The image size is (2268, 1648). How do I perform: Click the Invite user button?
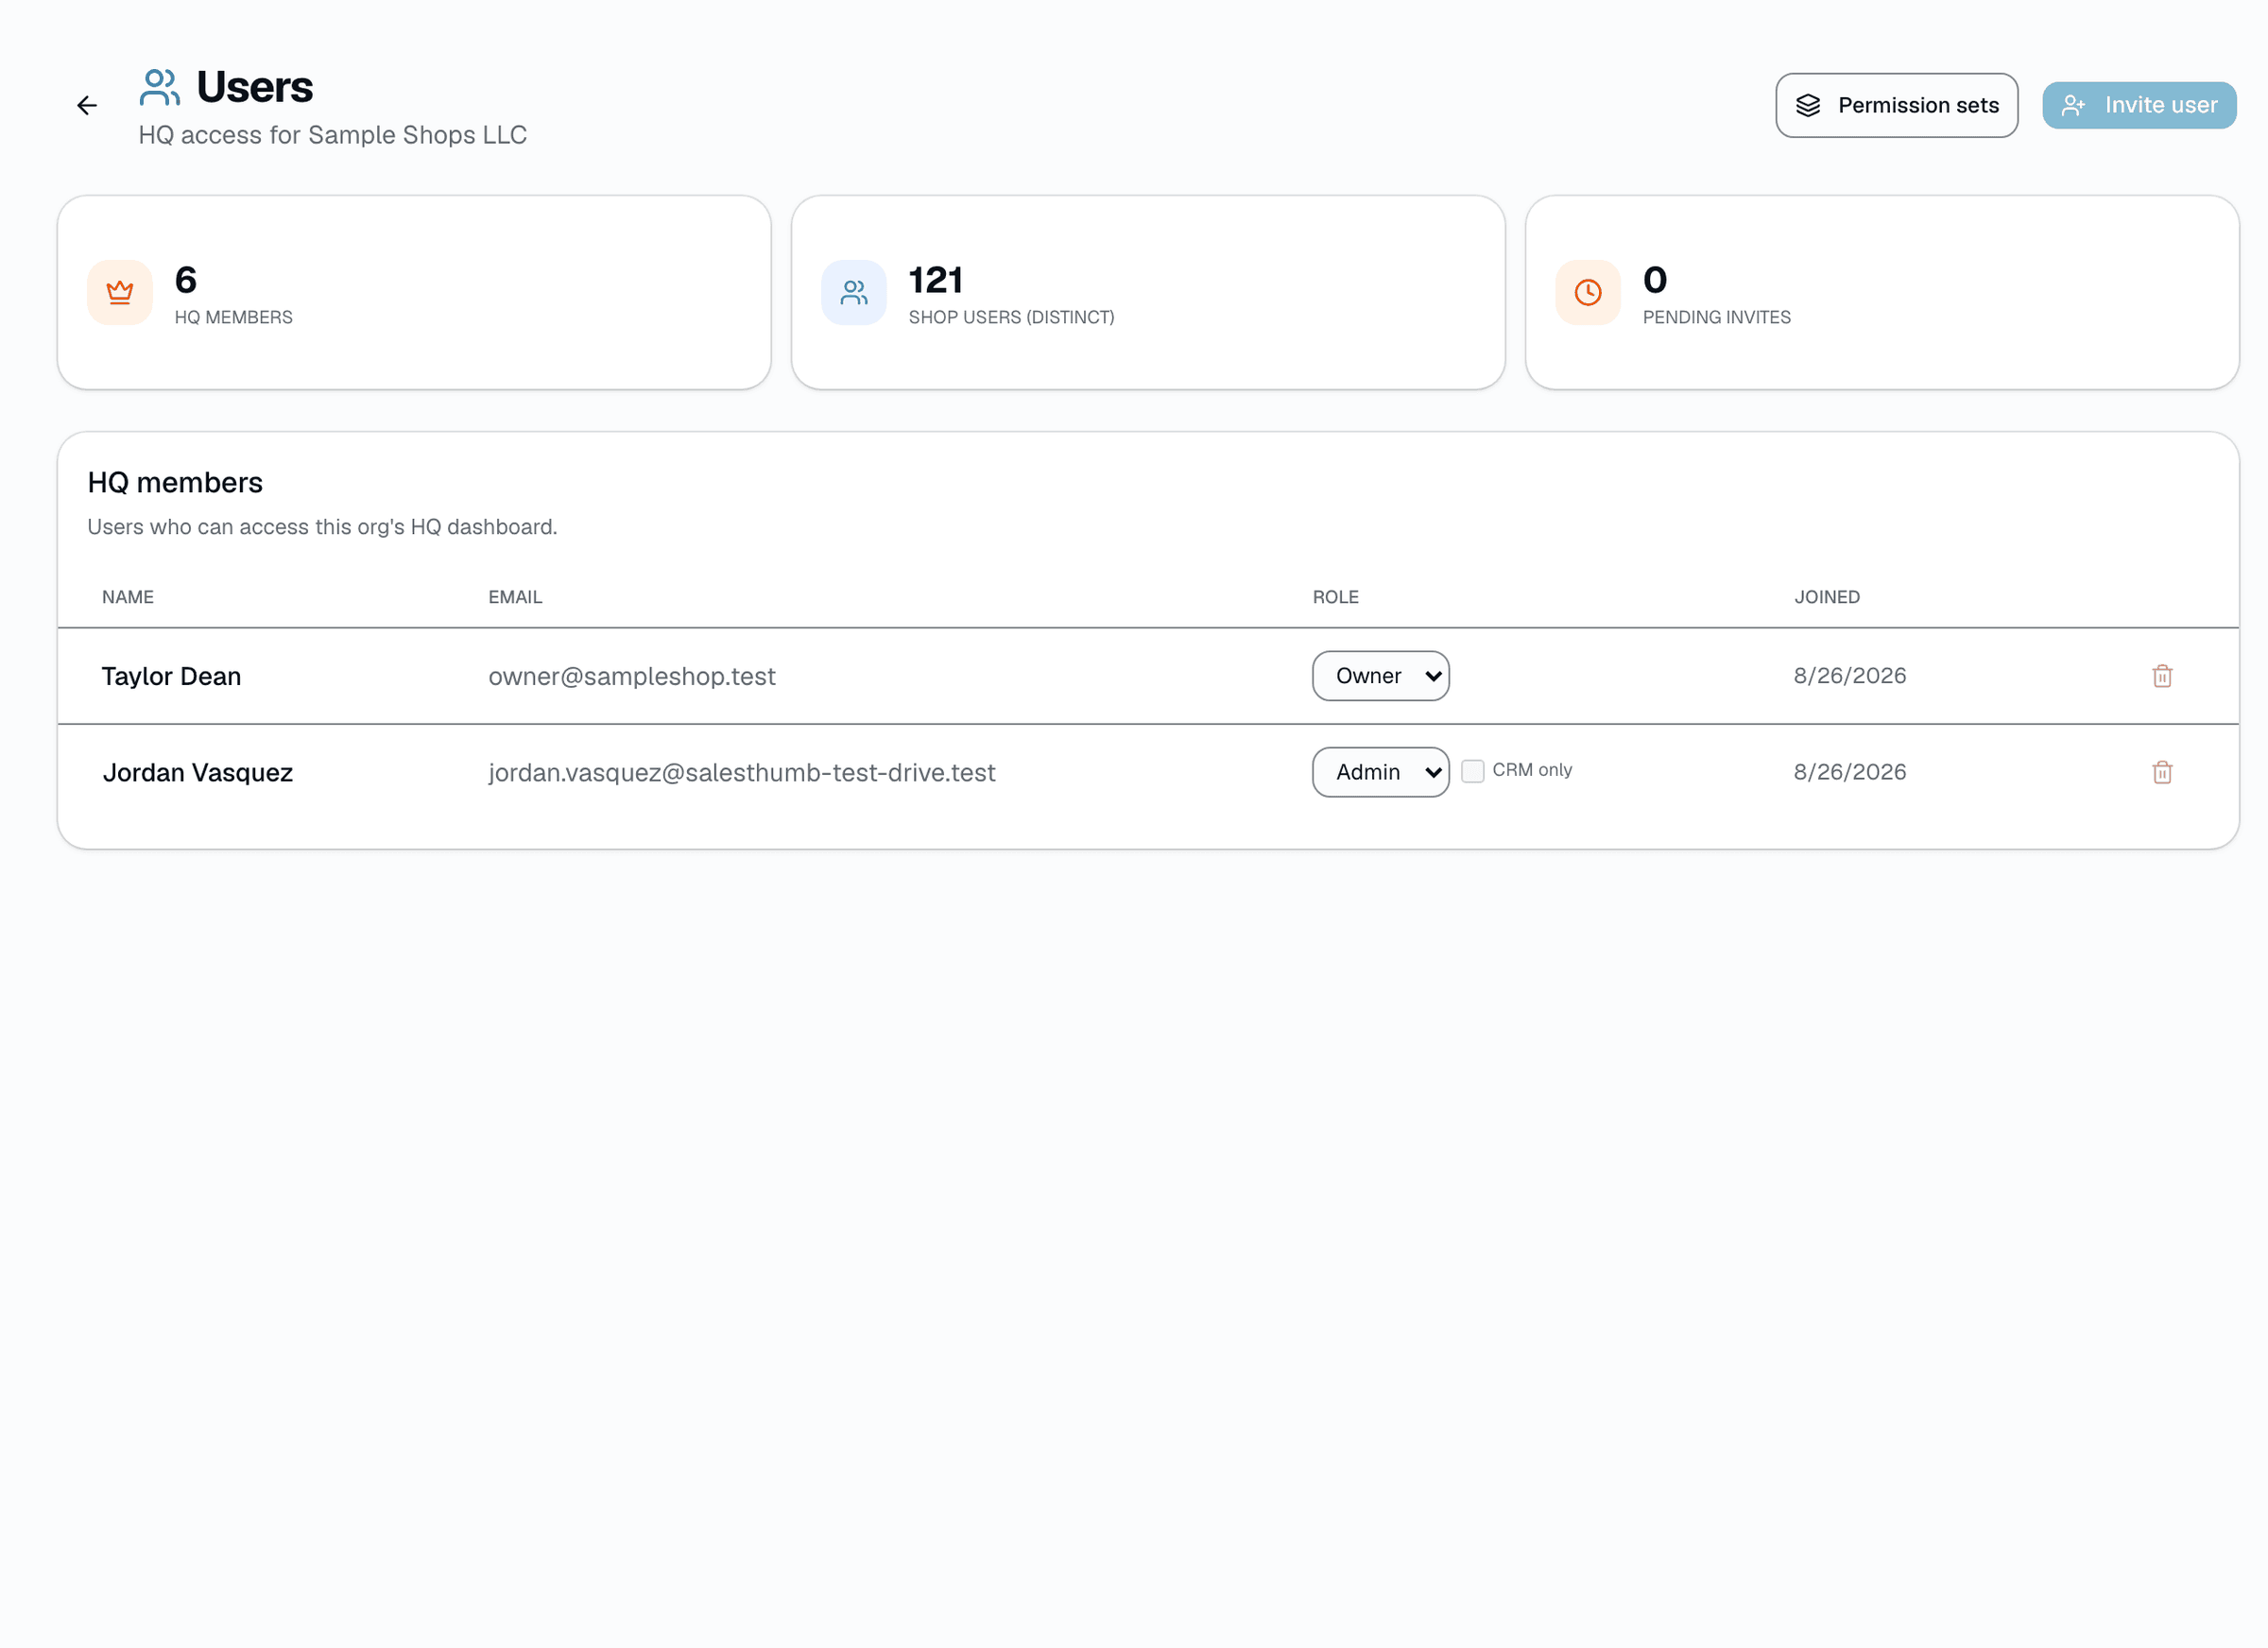point(2139,105)
